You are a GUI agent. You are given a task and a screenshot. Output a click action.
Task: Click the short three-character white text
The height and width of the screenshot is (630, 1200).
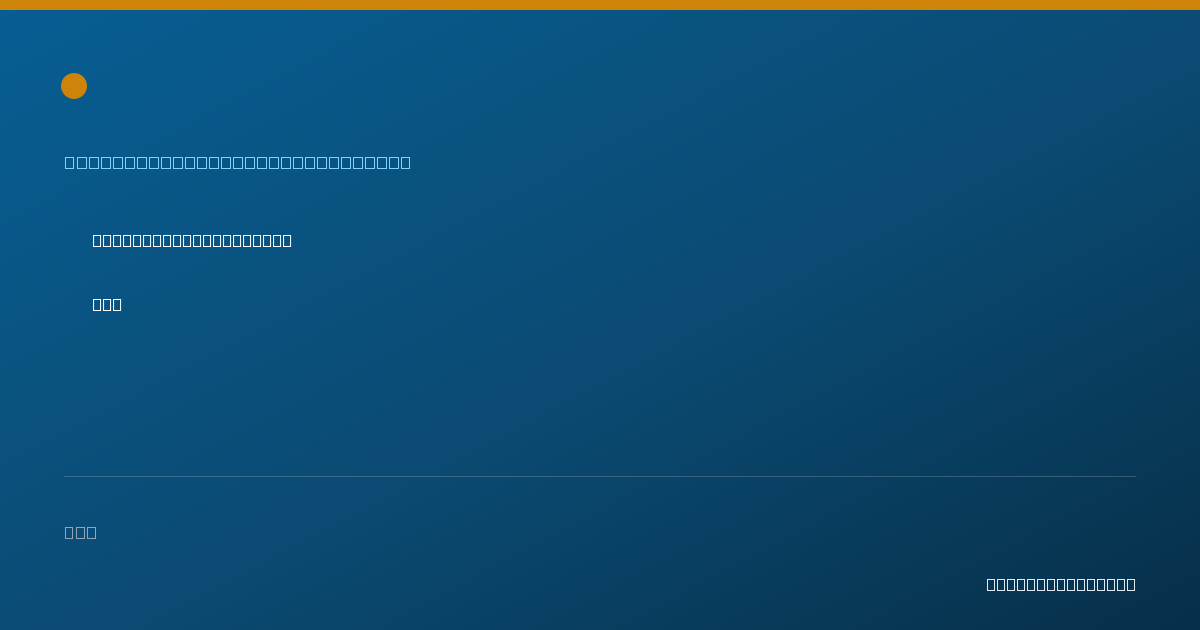click(x=107, y=304)
